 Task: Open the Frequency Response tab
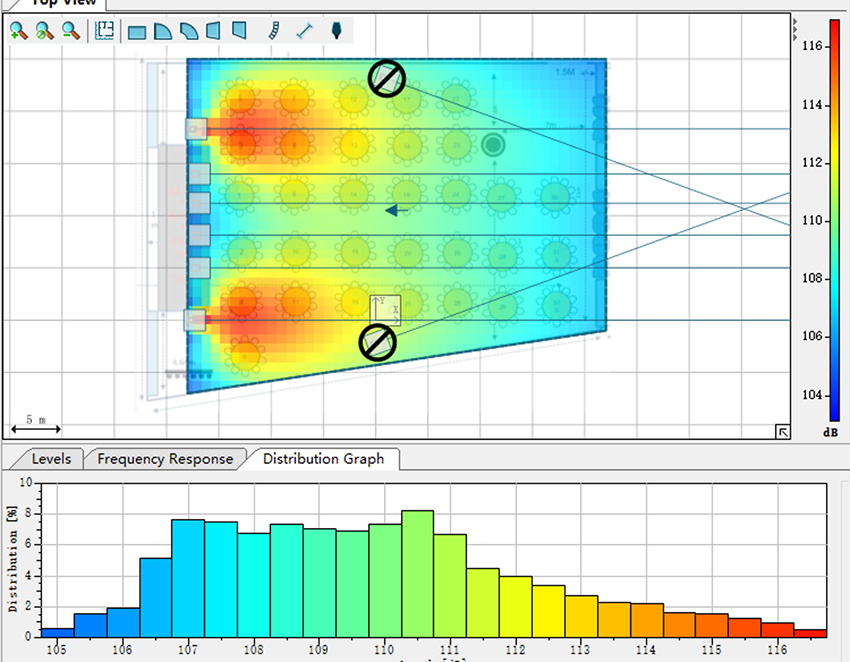[165, 459]
